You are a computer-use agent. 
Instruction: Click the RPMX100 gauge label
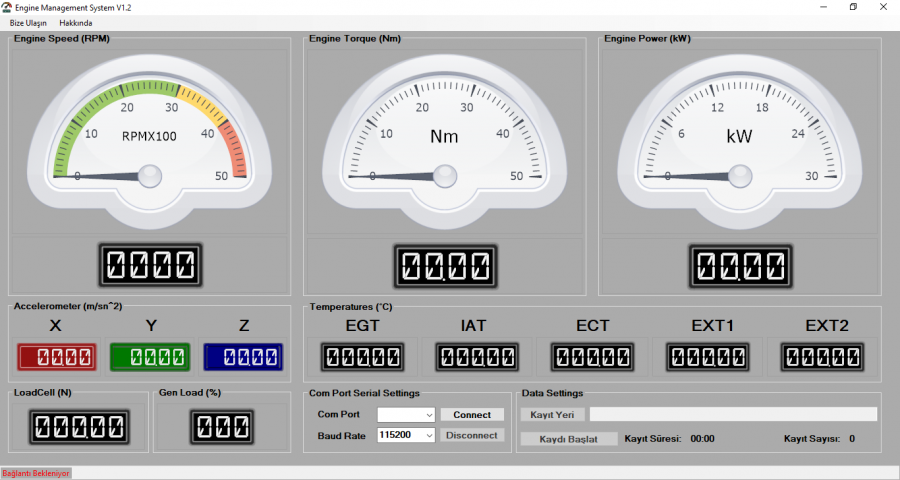tap(149, 137)
